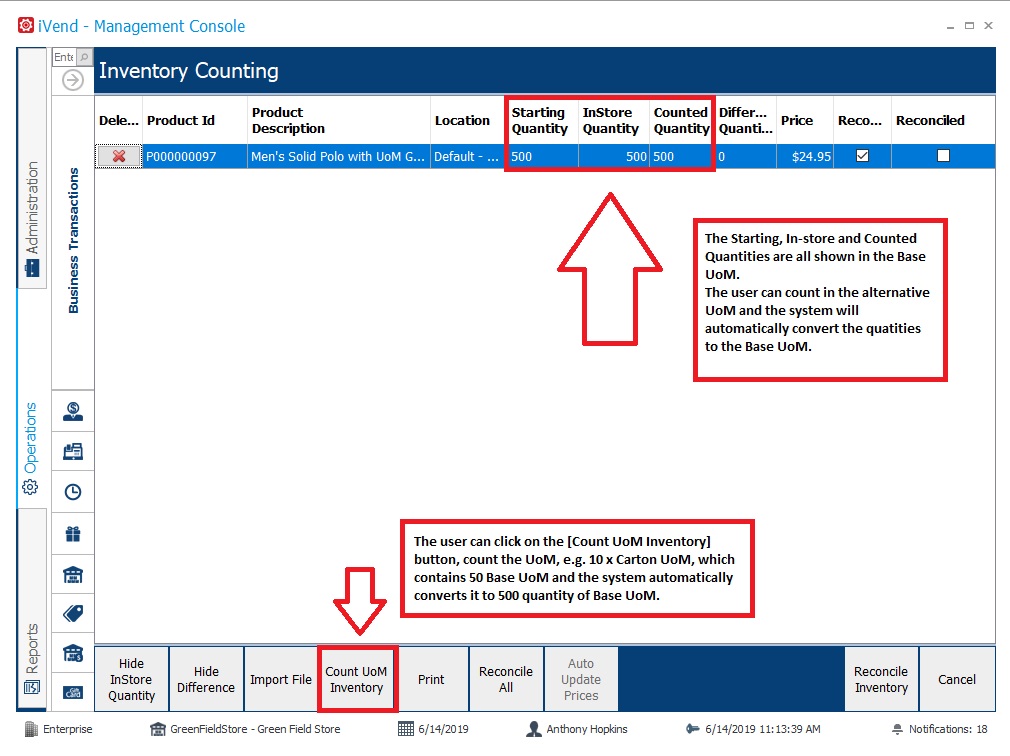Click the Enterprise status bar label
Viewport: 1010px width, 756px height.
[x=68, y=729]
